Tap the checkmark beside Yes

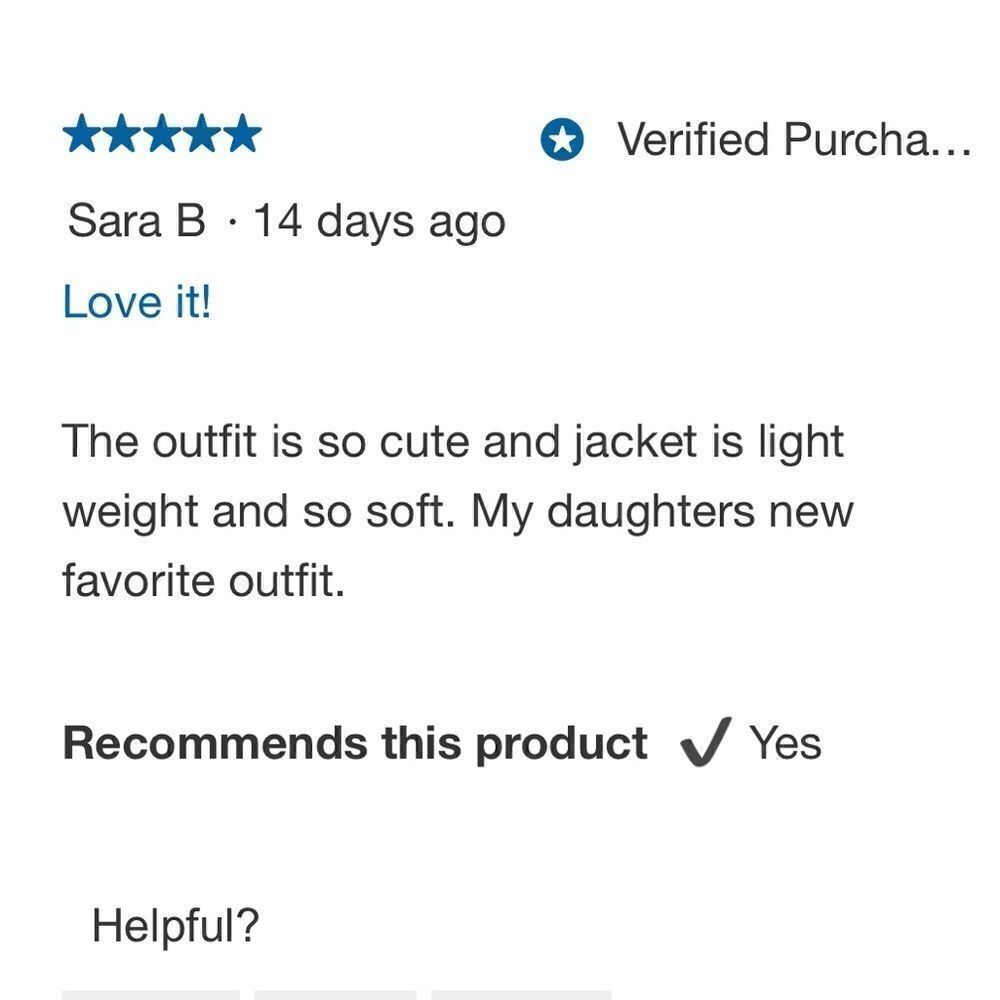coord(705,742)
